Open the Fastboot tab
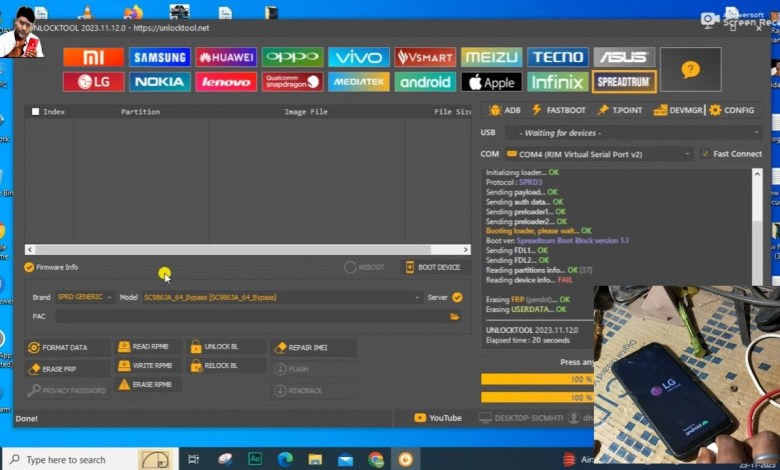This screenshot has width=780, height=470. point(559,110)
